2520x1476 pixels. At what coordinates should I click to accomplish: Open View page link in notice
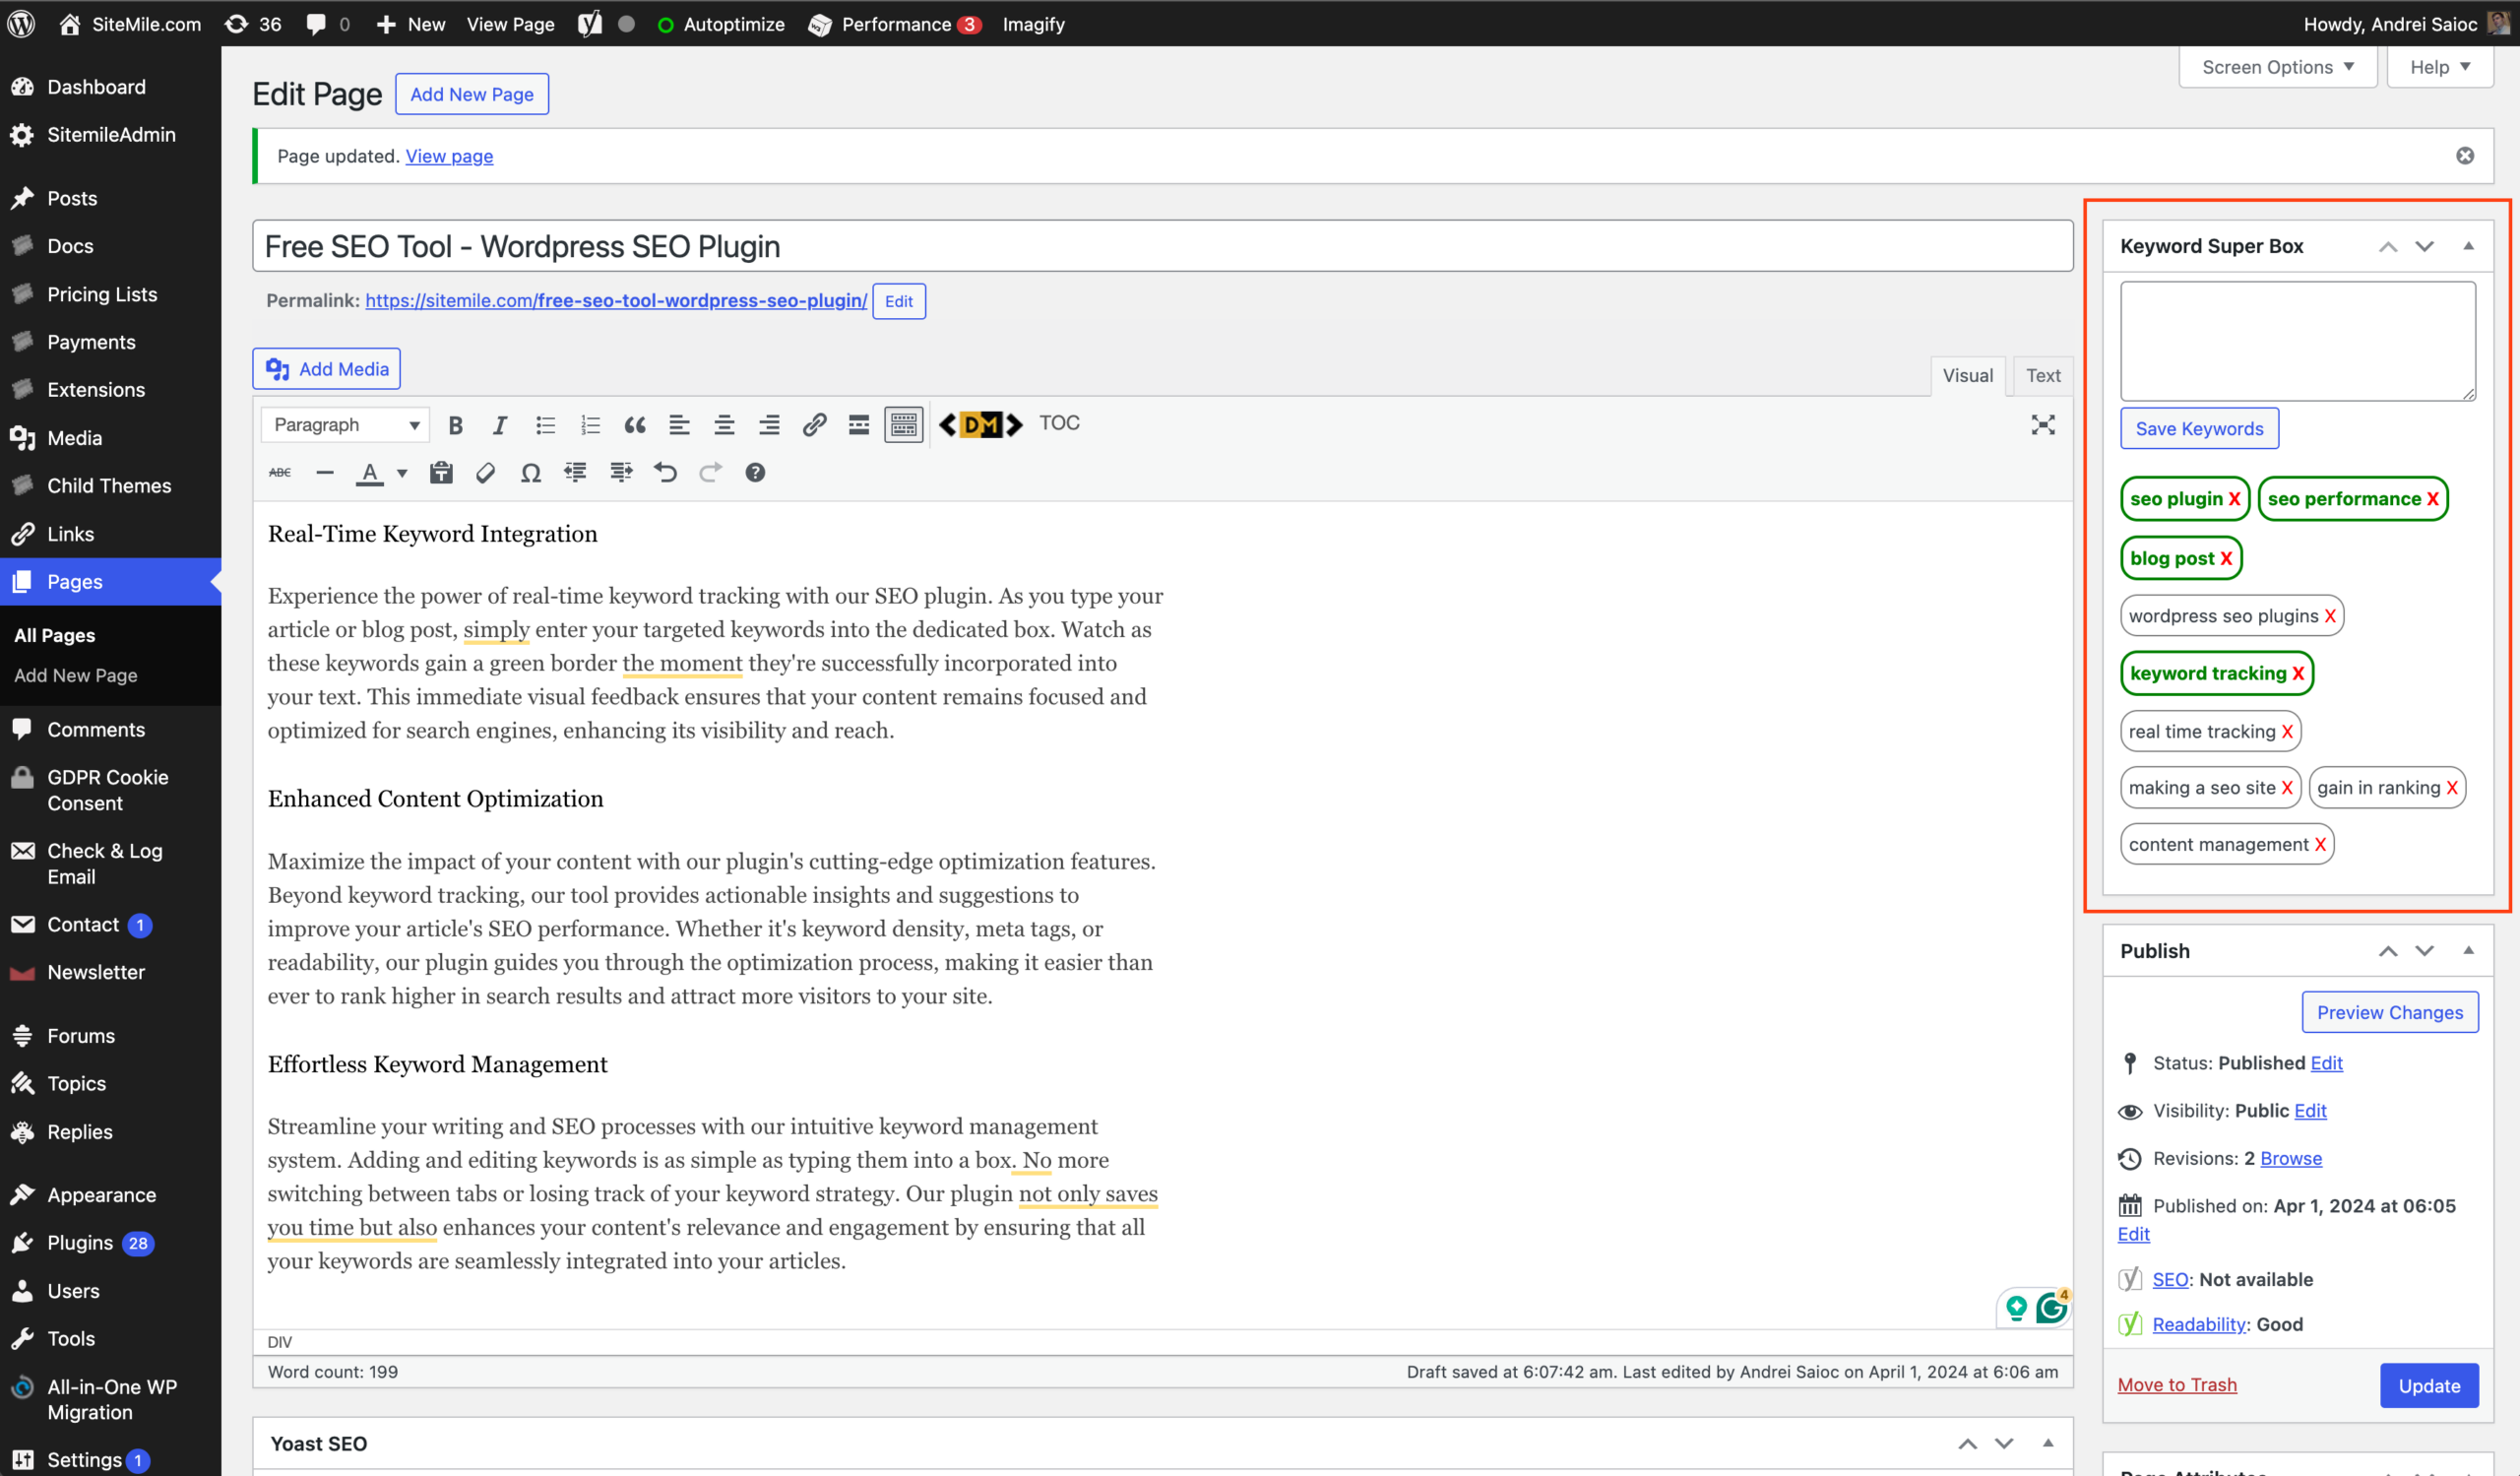449,156
